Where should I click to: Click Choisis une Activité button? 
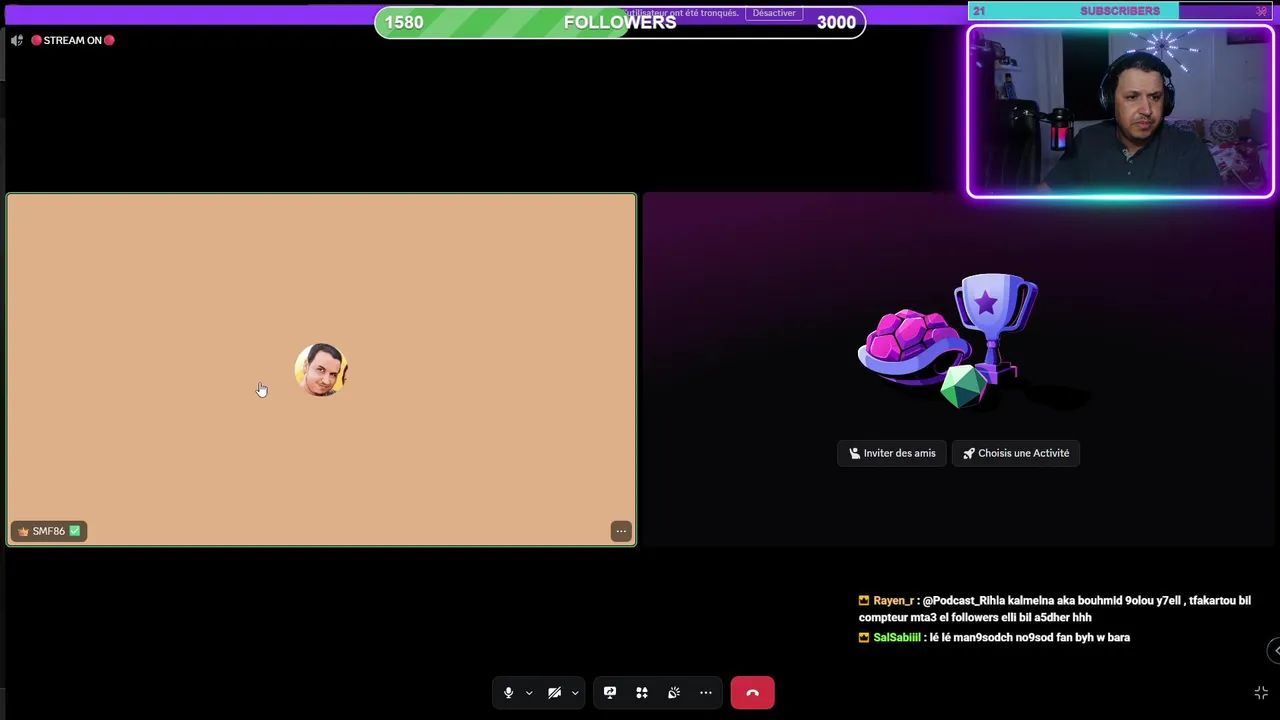point(1016,453)
